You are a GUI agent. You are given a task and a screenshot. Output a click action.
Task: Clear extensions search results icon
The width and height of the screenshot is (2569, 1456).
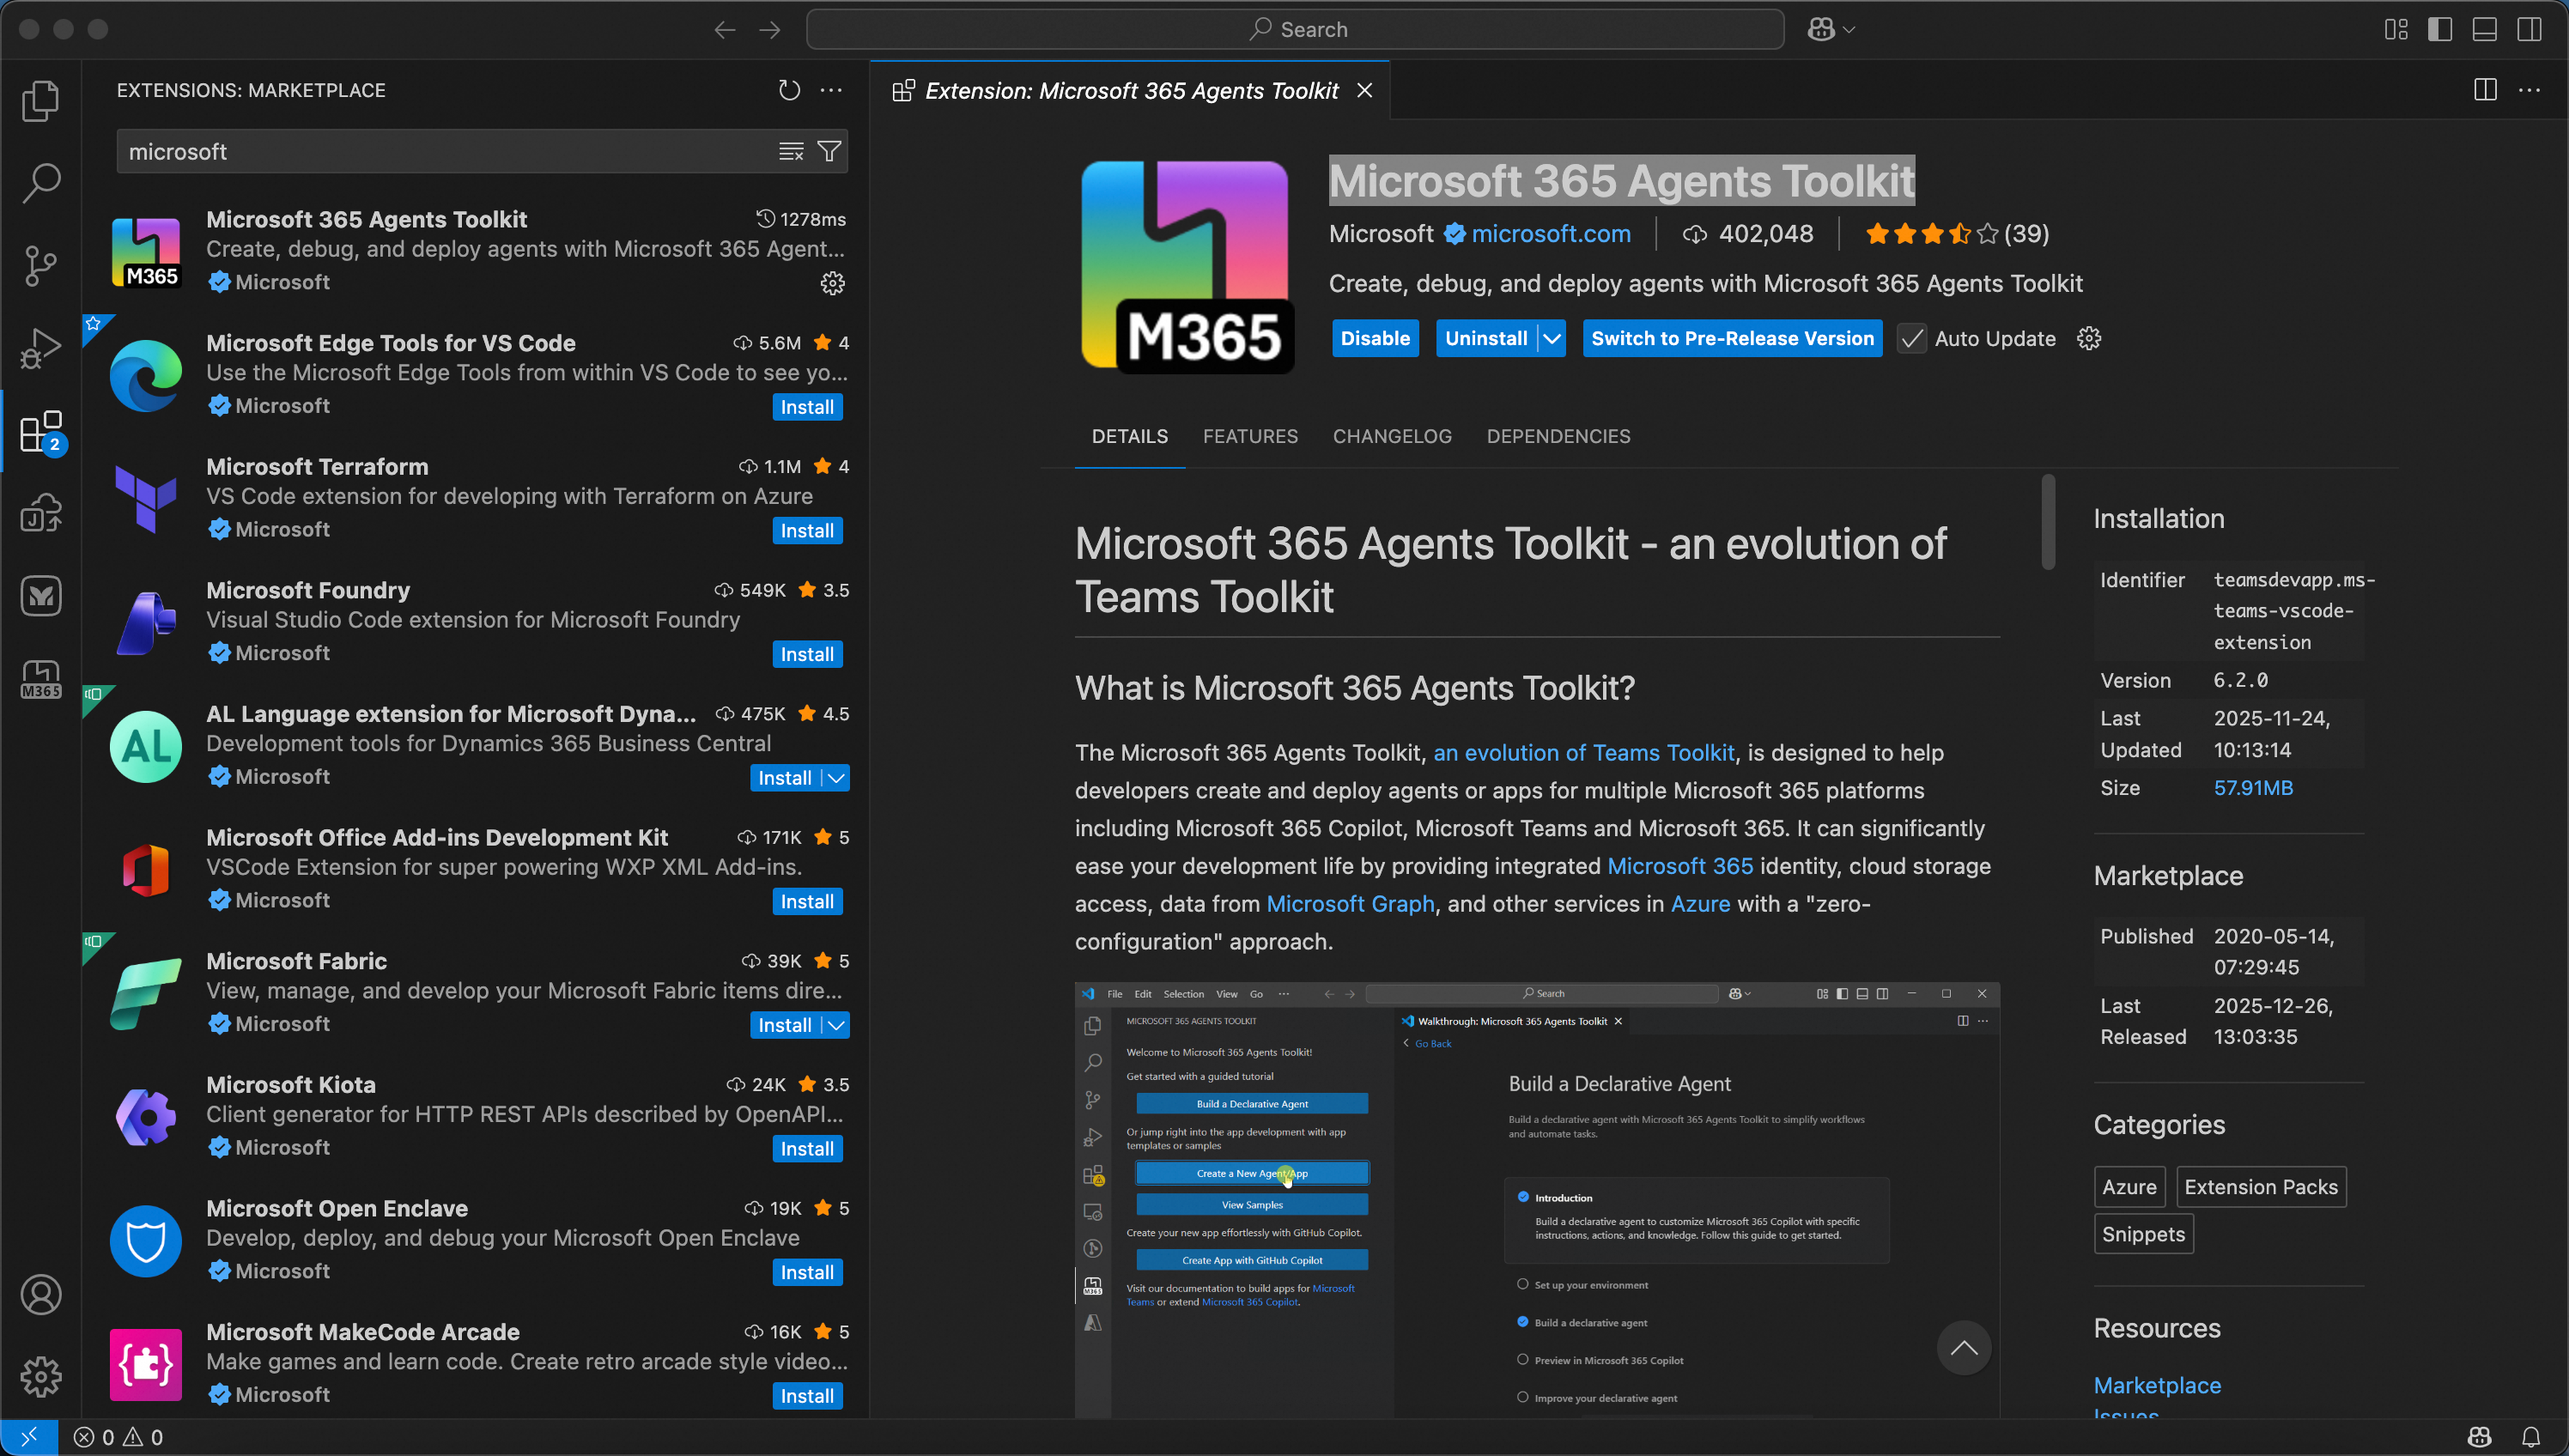click(x=791, y=152)
